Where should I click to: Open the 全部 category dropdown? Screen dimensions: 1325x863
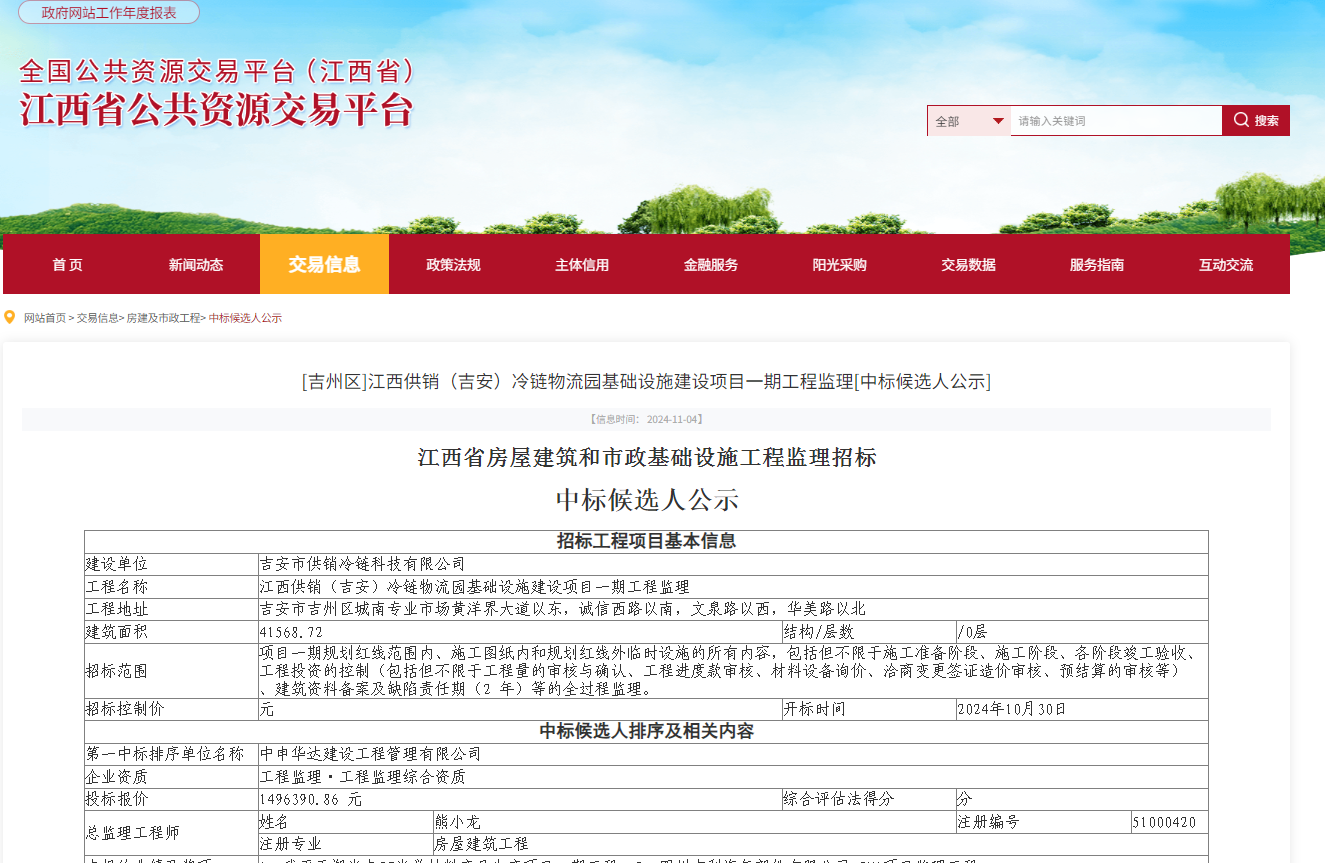(x=968, y=121)
